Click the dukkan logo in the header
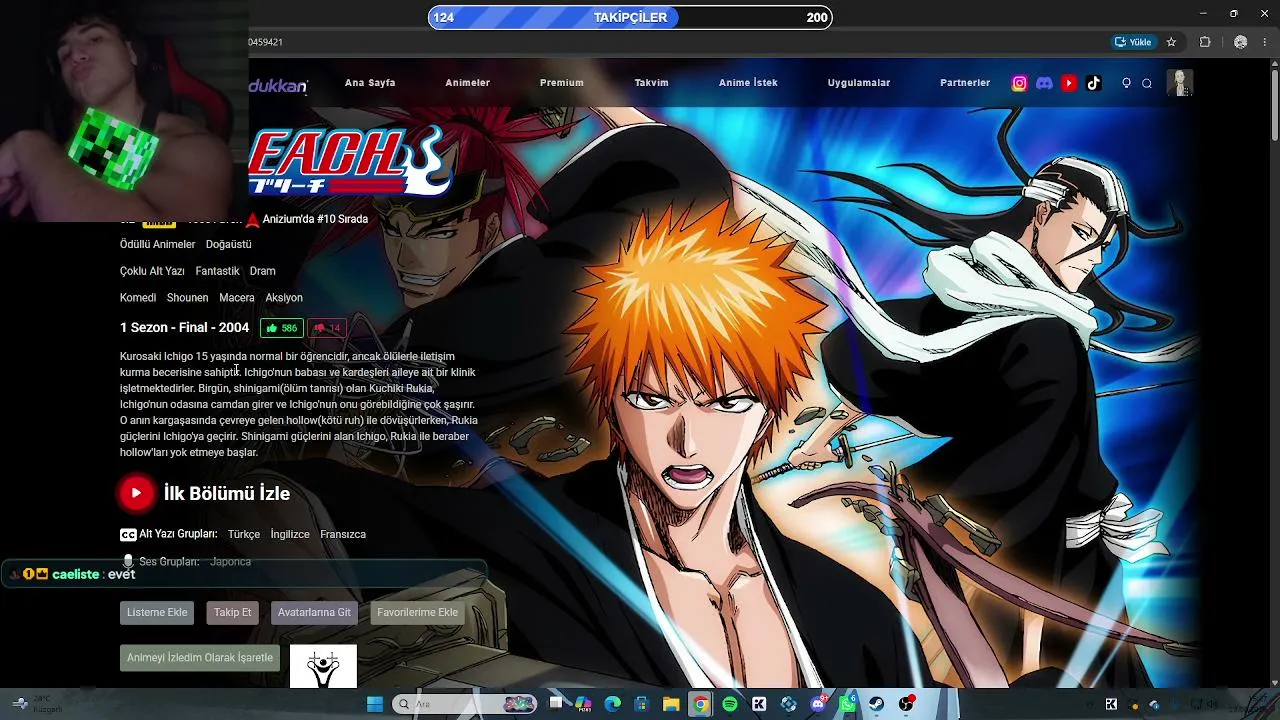Screen dimensions: 1280x720 [278, 86]
